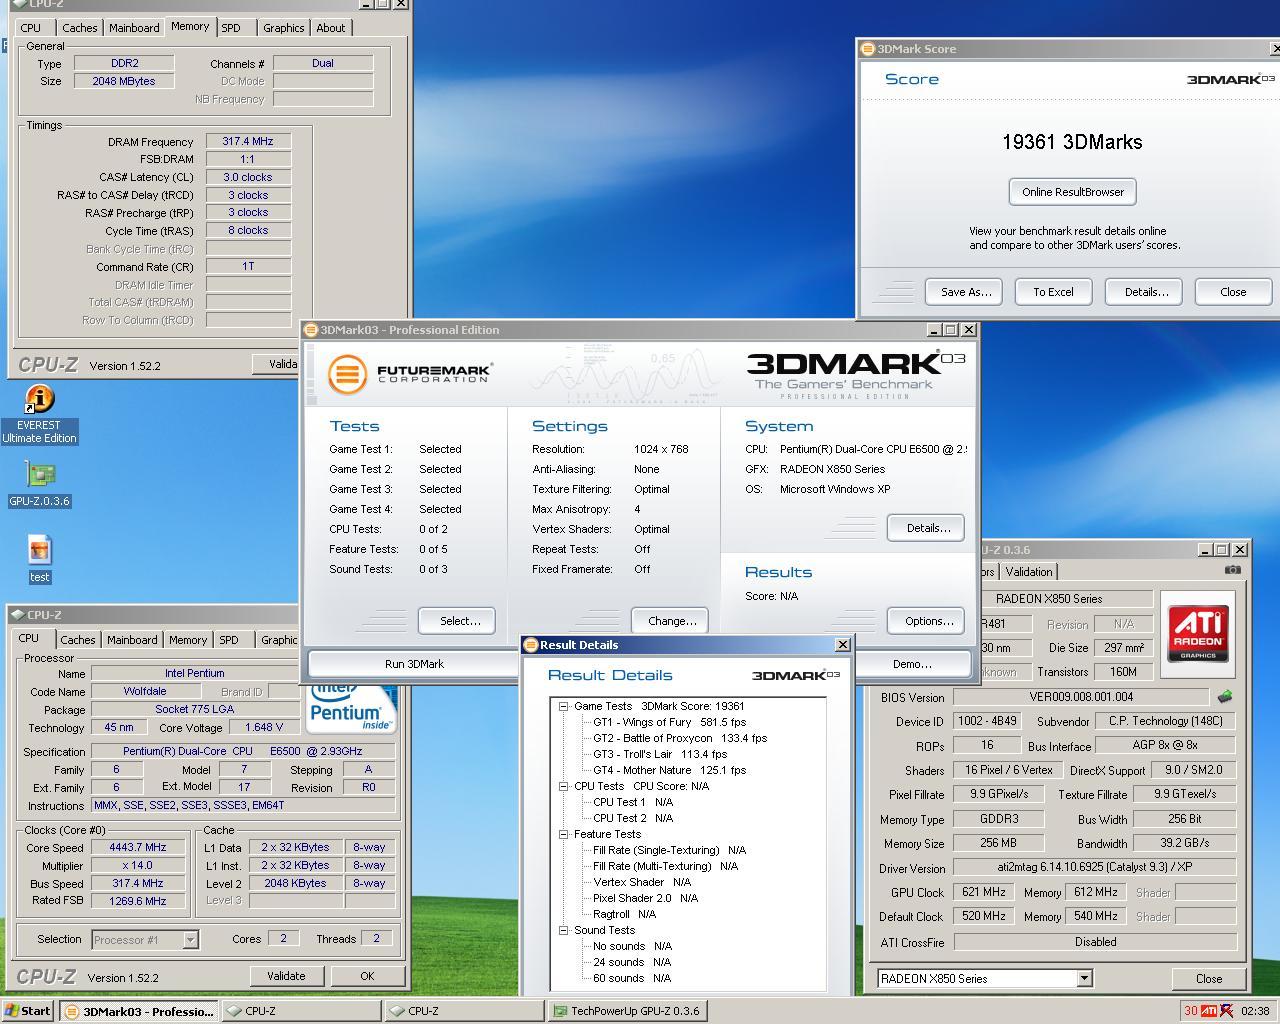Open the Caches tab in top CPU-Z window
1280x1024 pixels.
(79, 28)
